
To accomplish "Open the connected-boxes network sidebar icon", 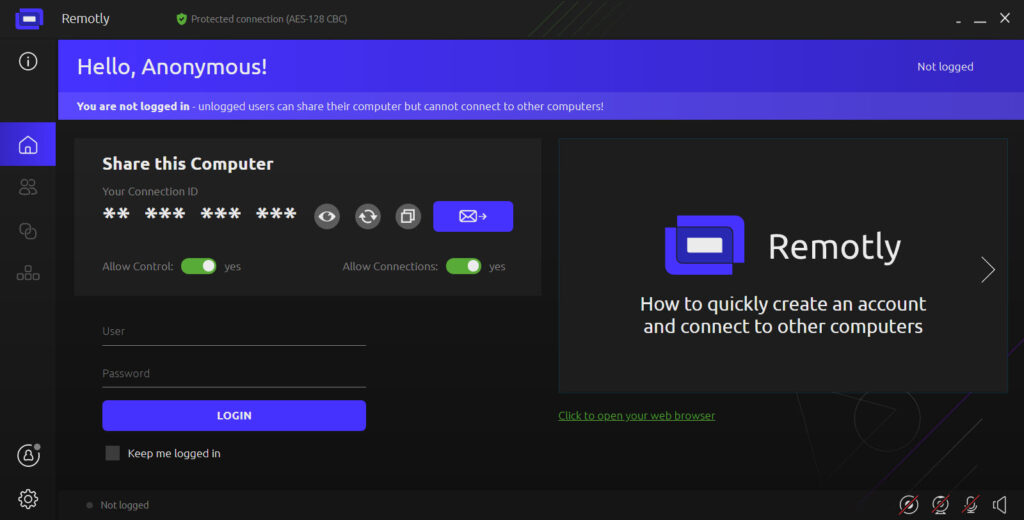I will (28, 273).
